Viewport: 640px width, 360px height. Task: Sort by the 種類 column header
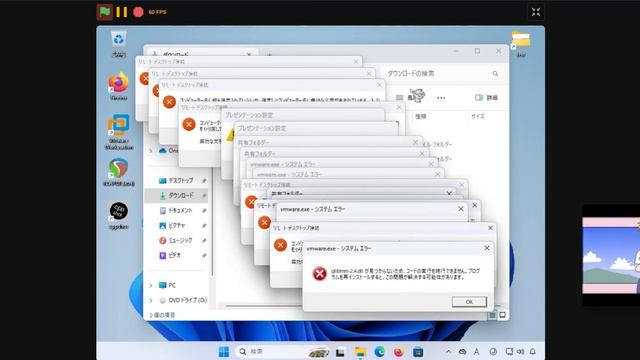(421, 116)
